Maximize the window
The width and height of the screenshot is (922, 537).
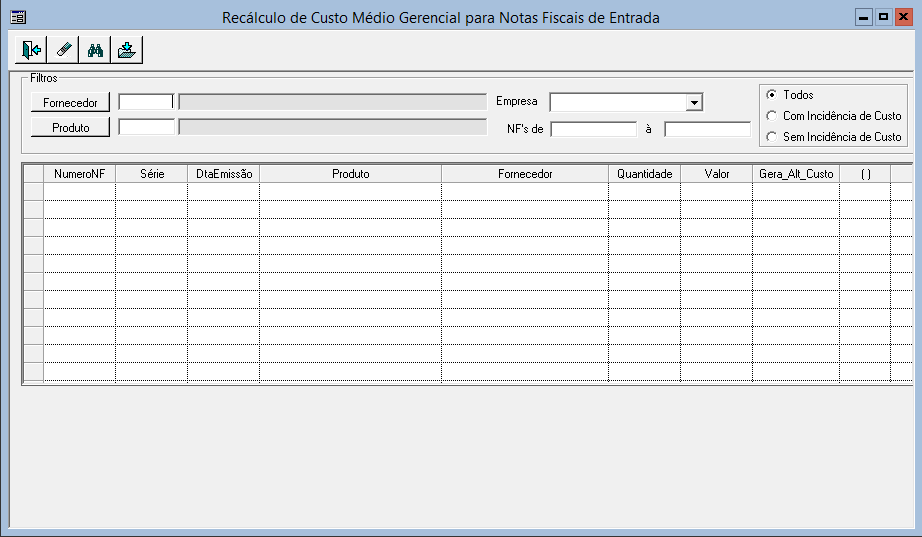pyautogui.click(x=883, y=17)
